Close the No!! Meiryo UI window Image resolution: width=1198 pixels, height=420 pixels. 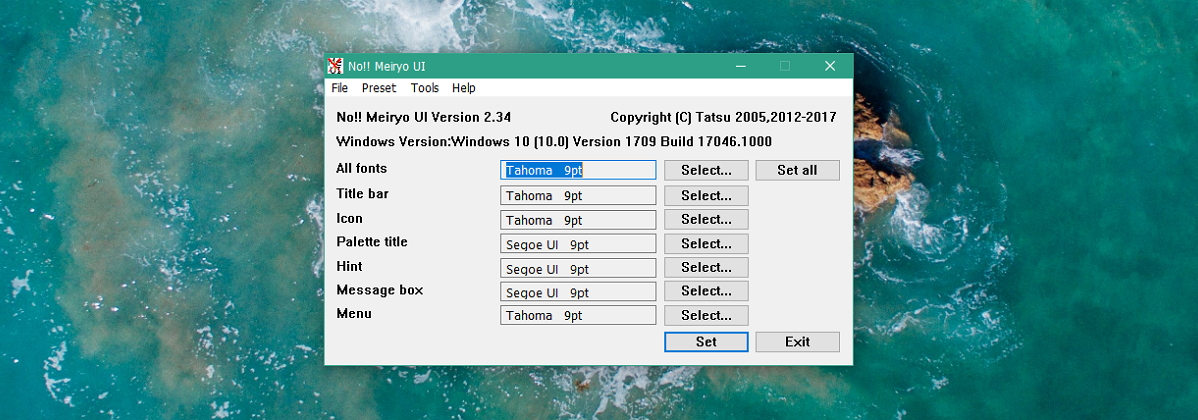pos(830,66)
